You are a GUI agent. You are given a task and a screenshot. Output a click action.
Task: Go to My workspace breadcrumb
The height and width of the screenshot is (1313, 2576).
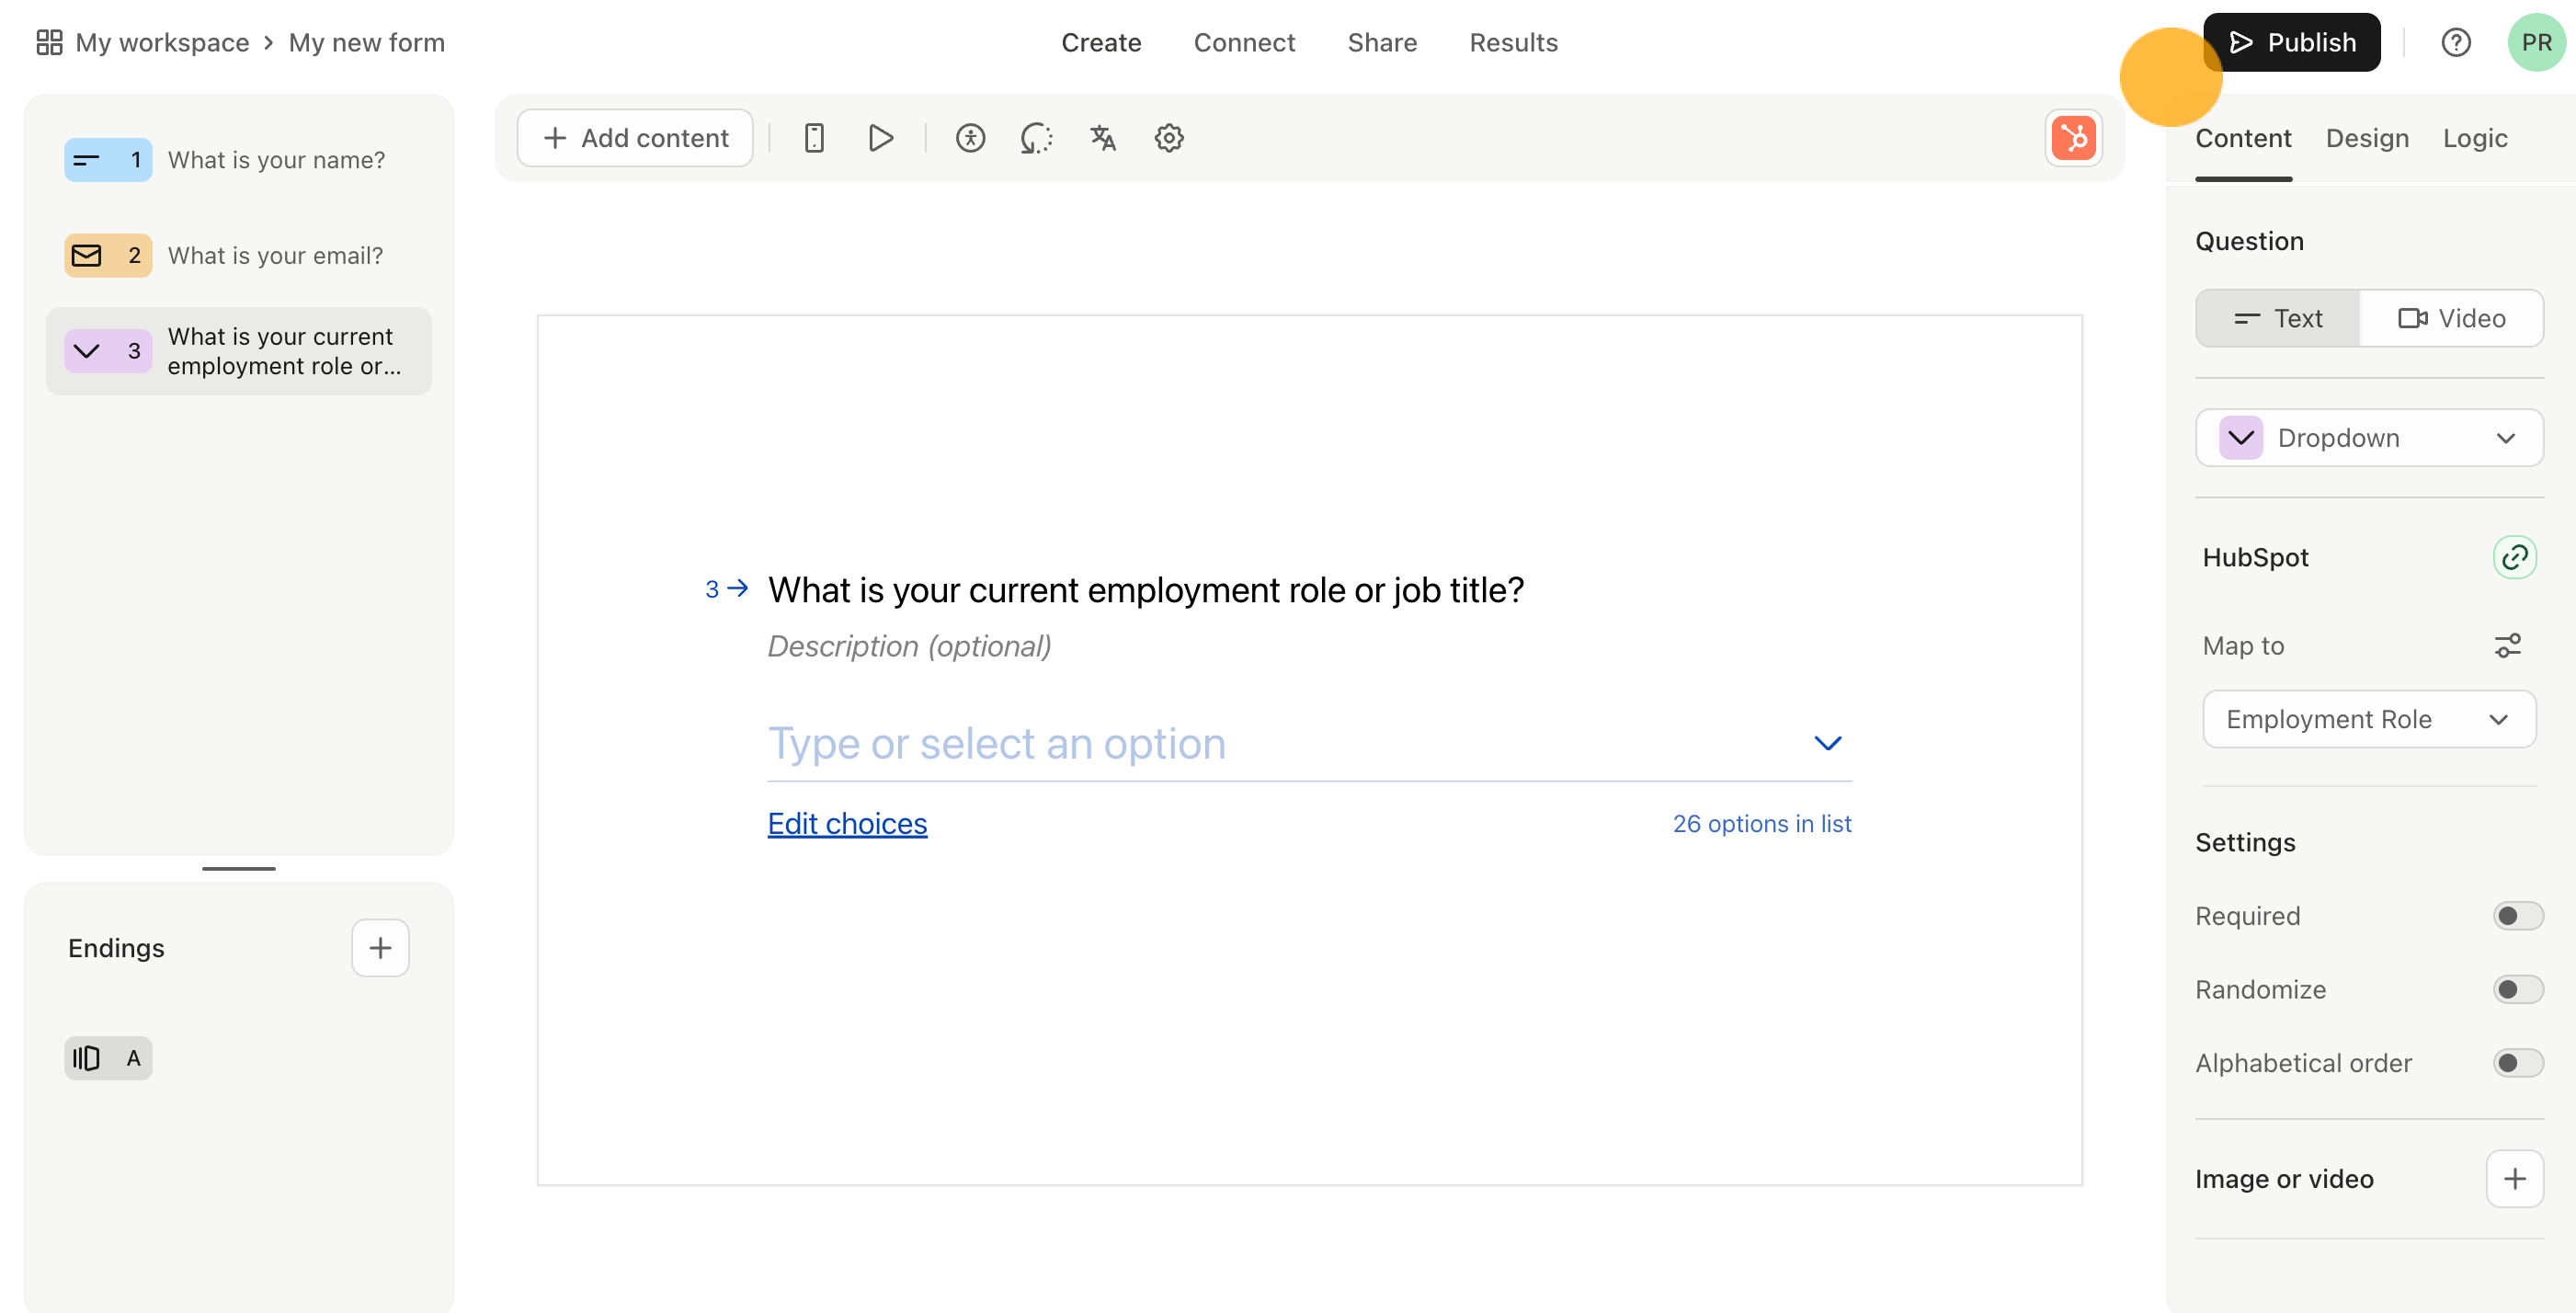[162, 43]
